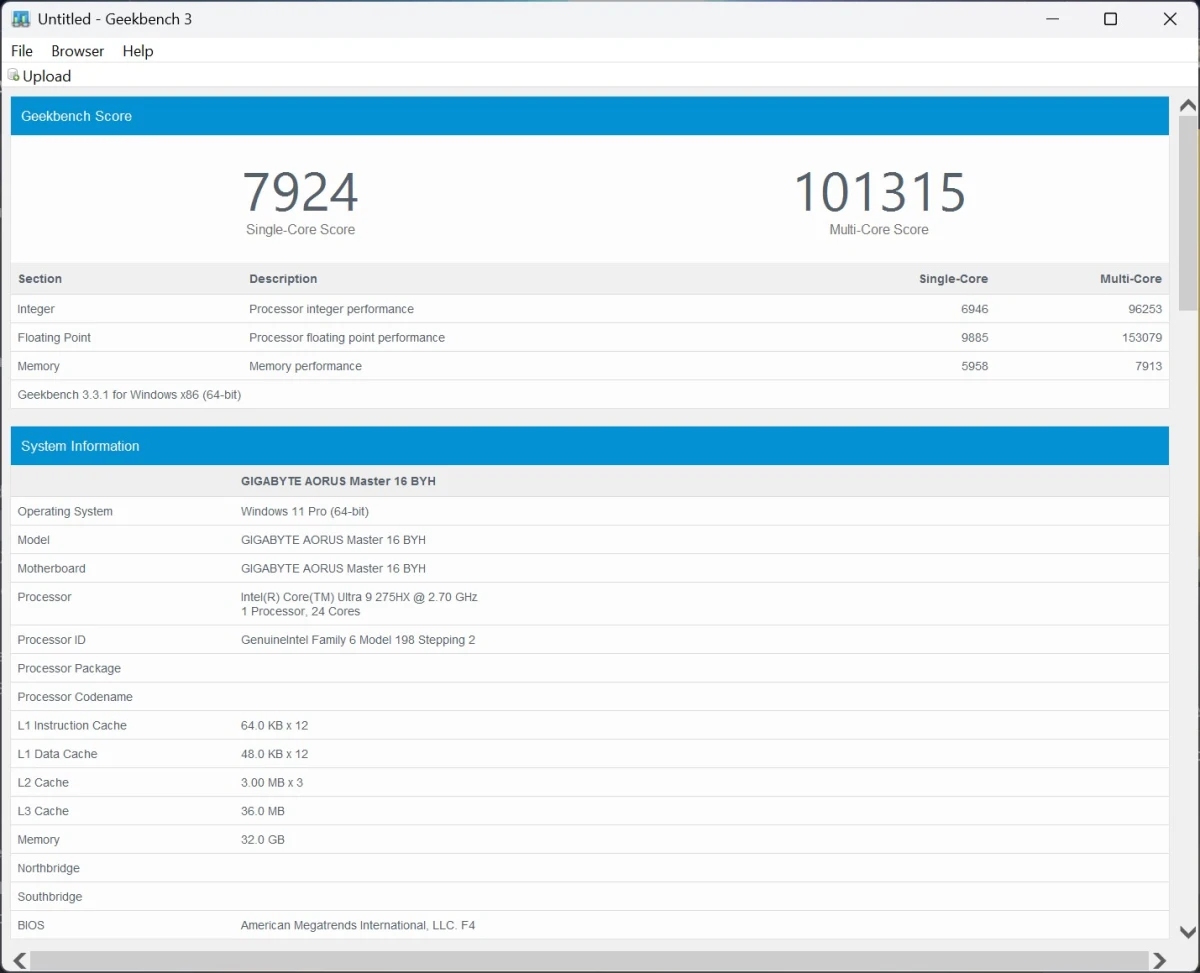The width and height of the screenshot is (1200, 973).
Task: Select the "36.0 MB" value
Action: click(263, 811)
